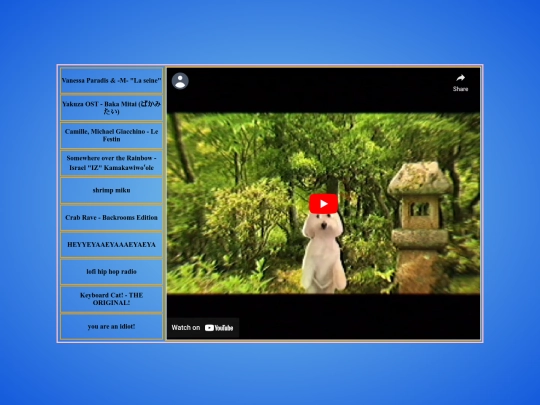Choose Camille, Michael Giacchino - Le Festin
Screen dimensions: 540x405
[112, 135]
